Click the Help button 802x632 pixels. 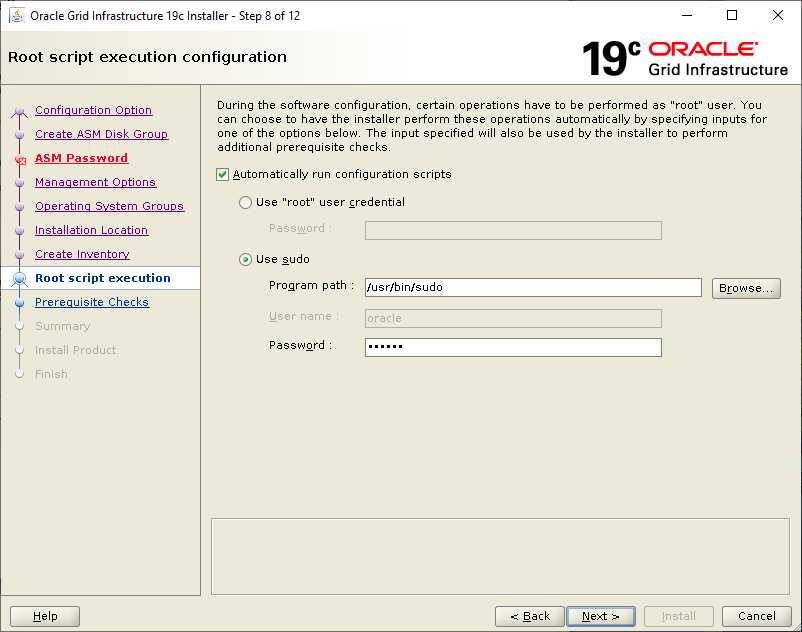(45, 616)
